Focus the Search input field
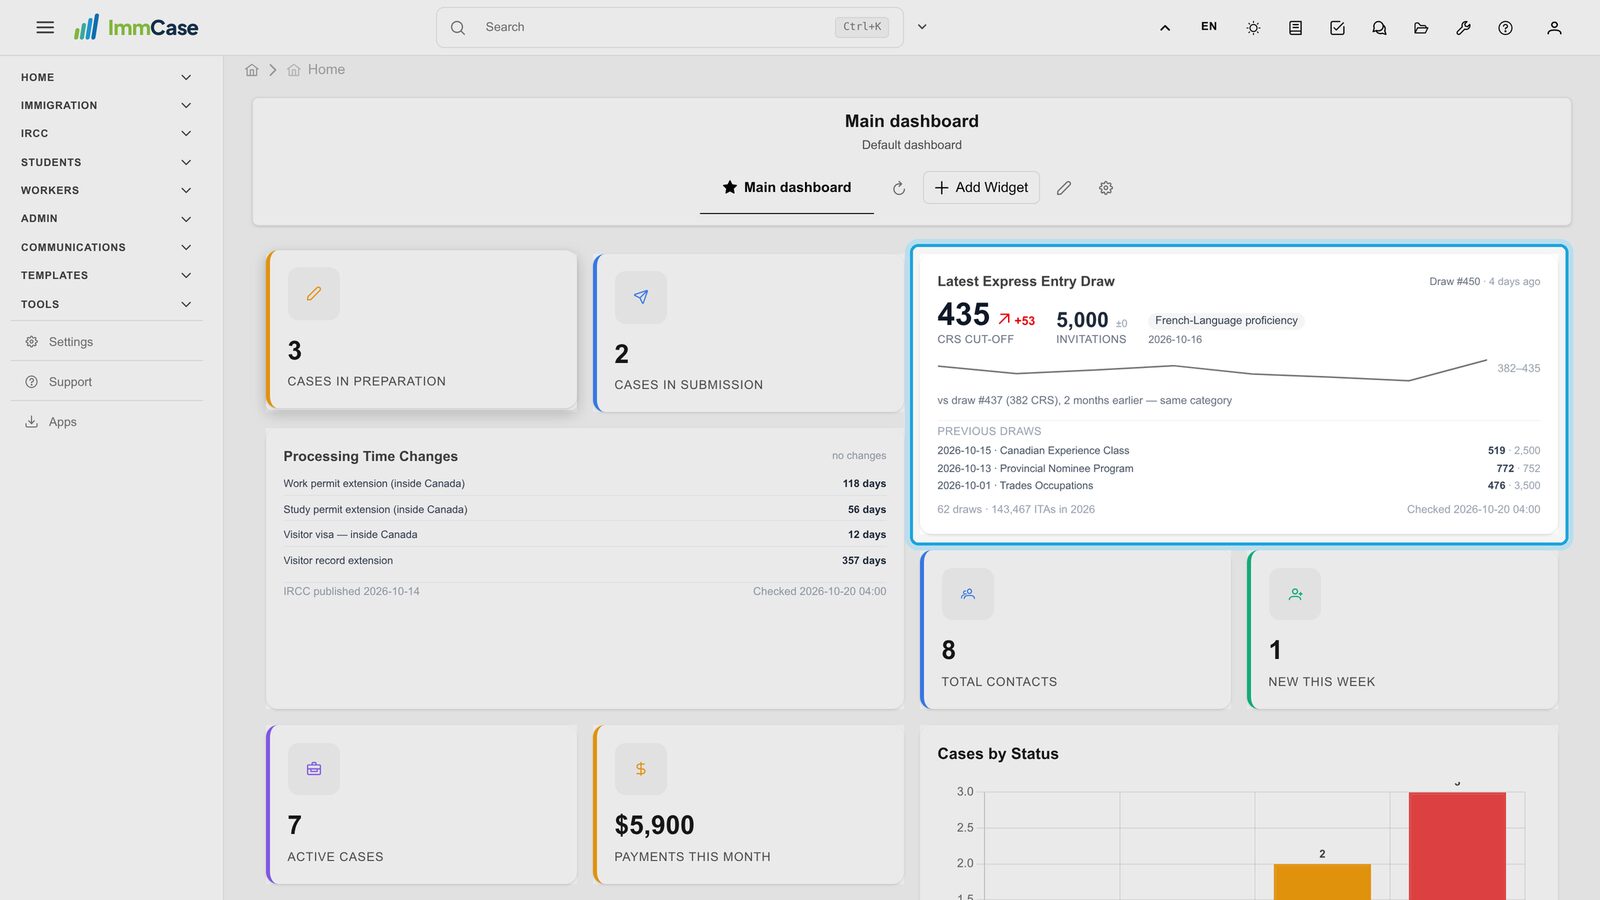 (x=670, y=27)
